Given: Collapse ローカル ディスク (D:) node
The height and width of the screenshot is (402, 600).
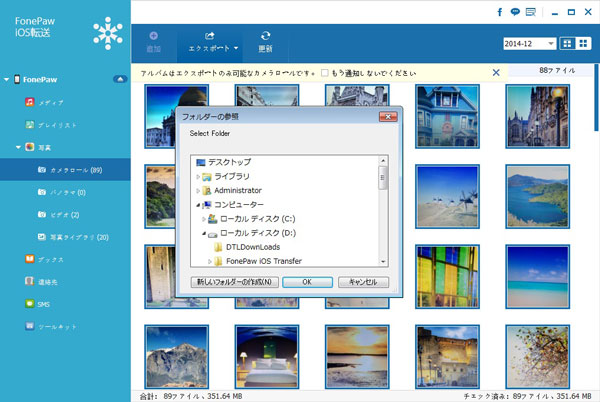Looking at the screenshot, I should pyautogui.click(x=204, y=233).
